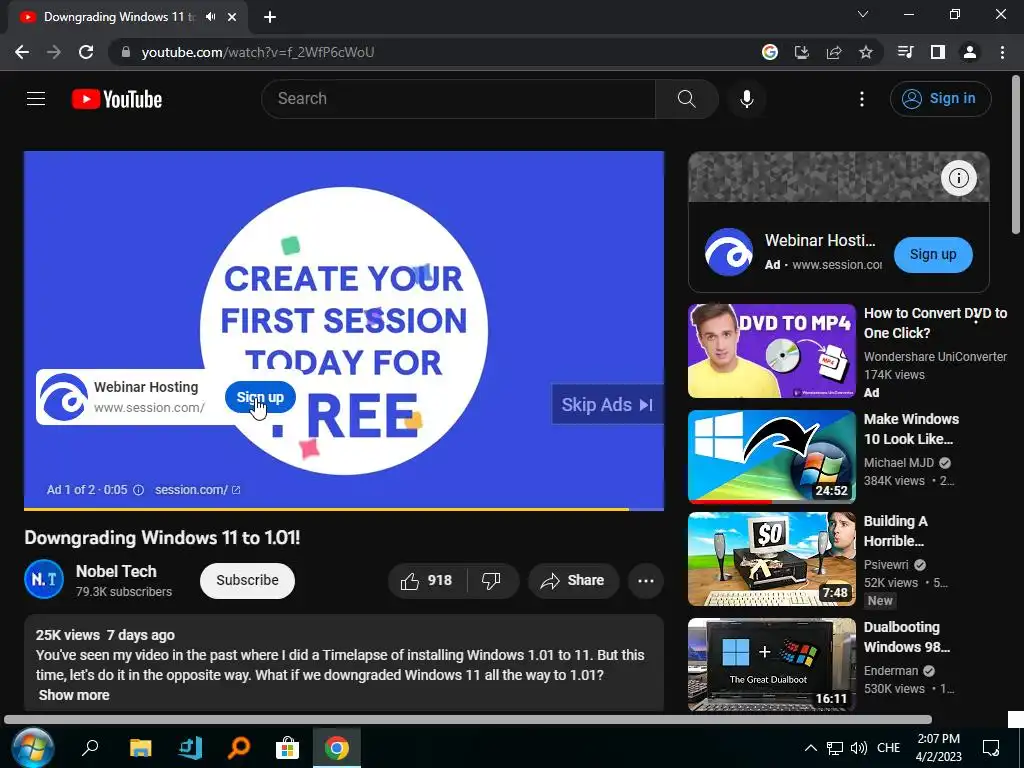Image resolution: width=1024 pixels, height=768 pixels.
Task: Open File Explorer from taskbar
Action: point(140,748)
